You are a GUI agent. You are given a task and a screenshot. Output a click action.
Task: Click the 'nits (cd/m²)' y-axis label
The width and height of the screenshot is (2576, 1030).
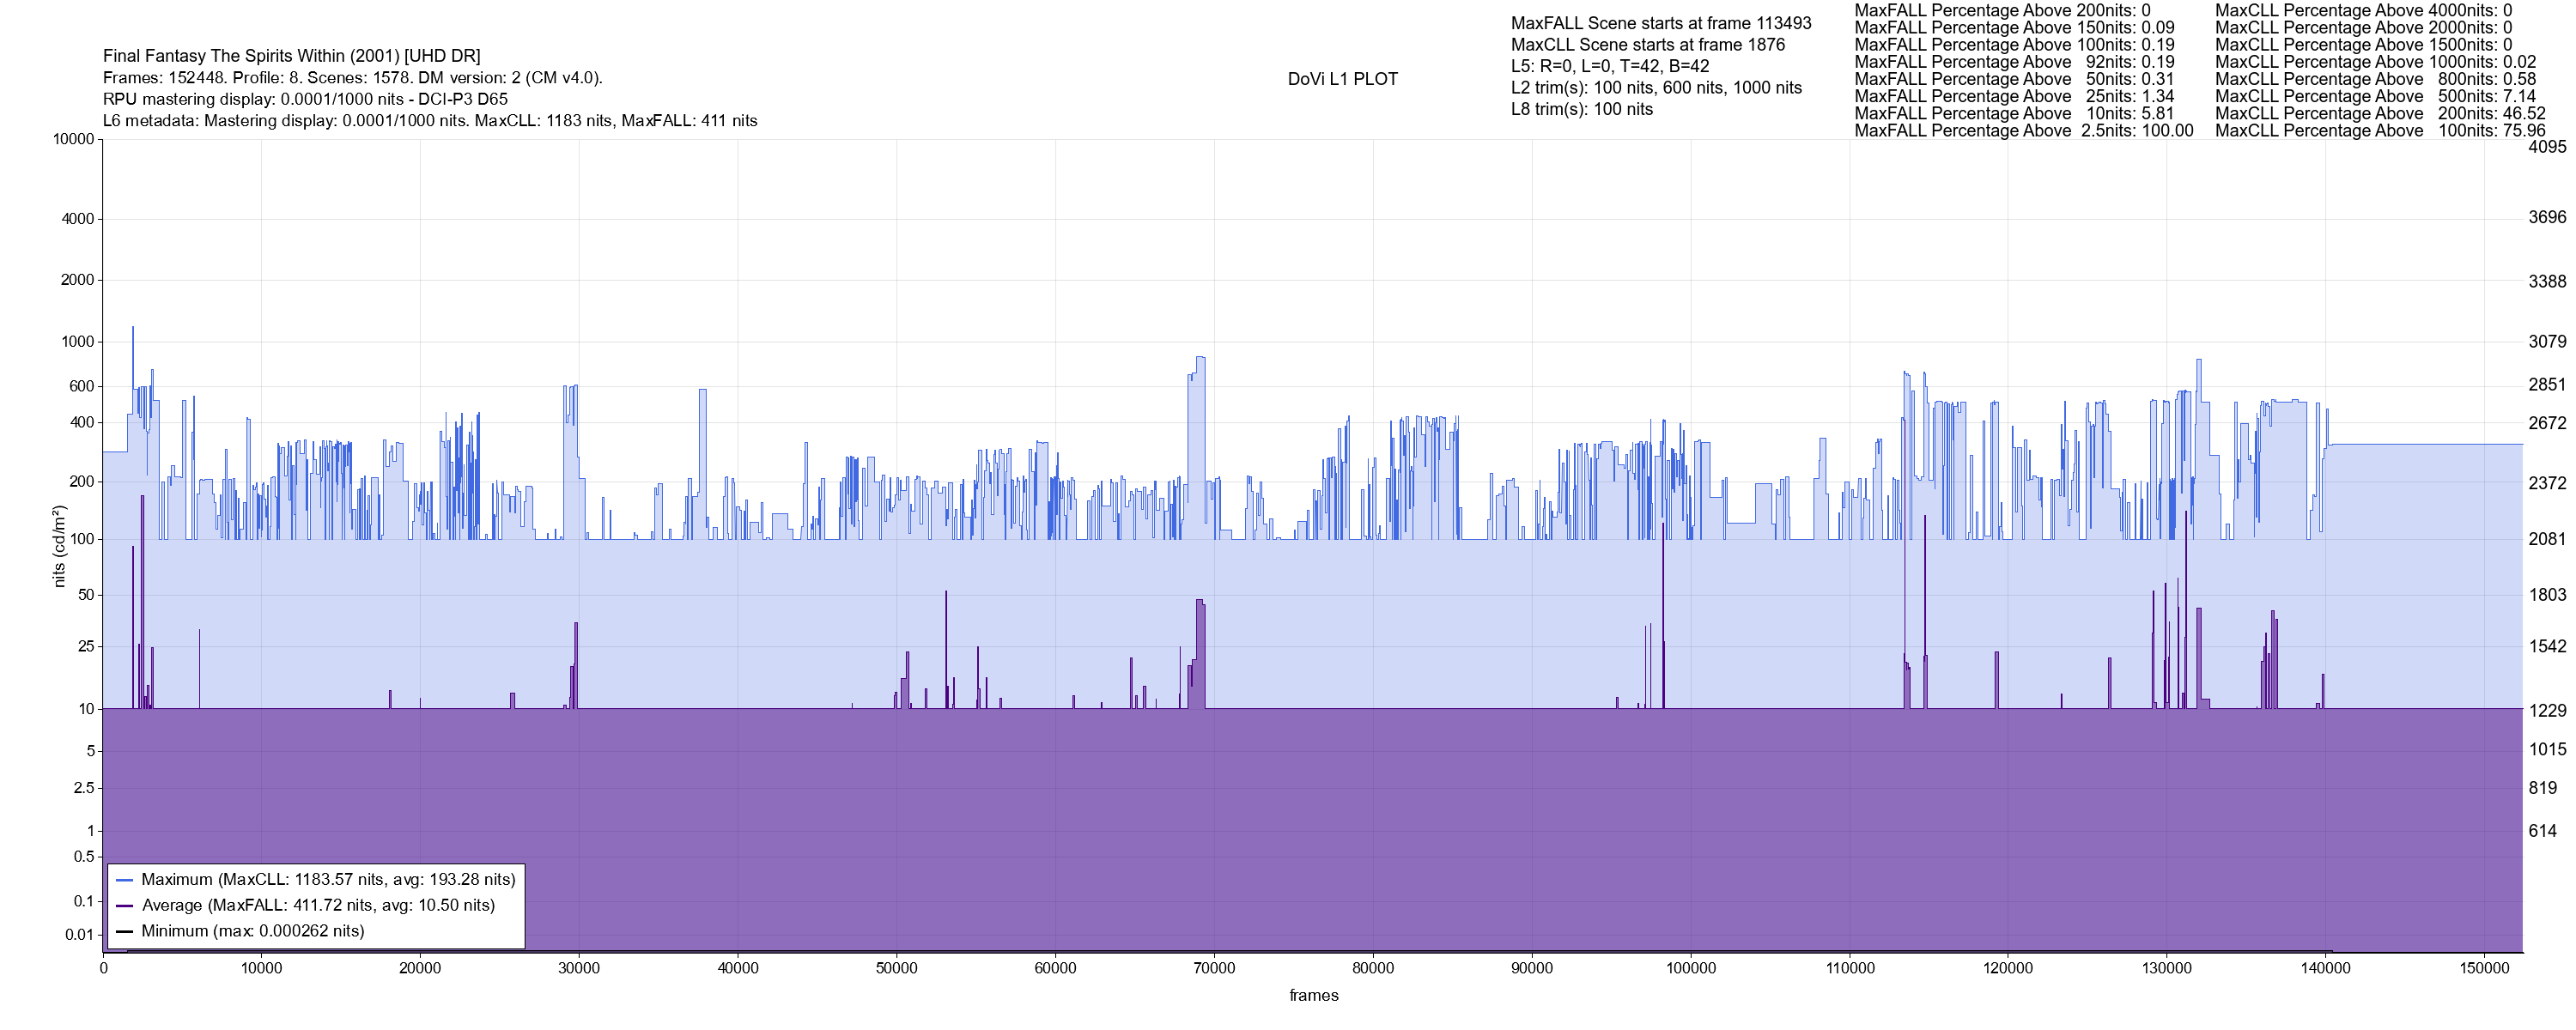pos(59,546)
